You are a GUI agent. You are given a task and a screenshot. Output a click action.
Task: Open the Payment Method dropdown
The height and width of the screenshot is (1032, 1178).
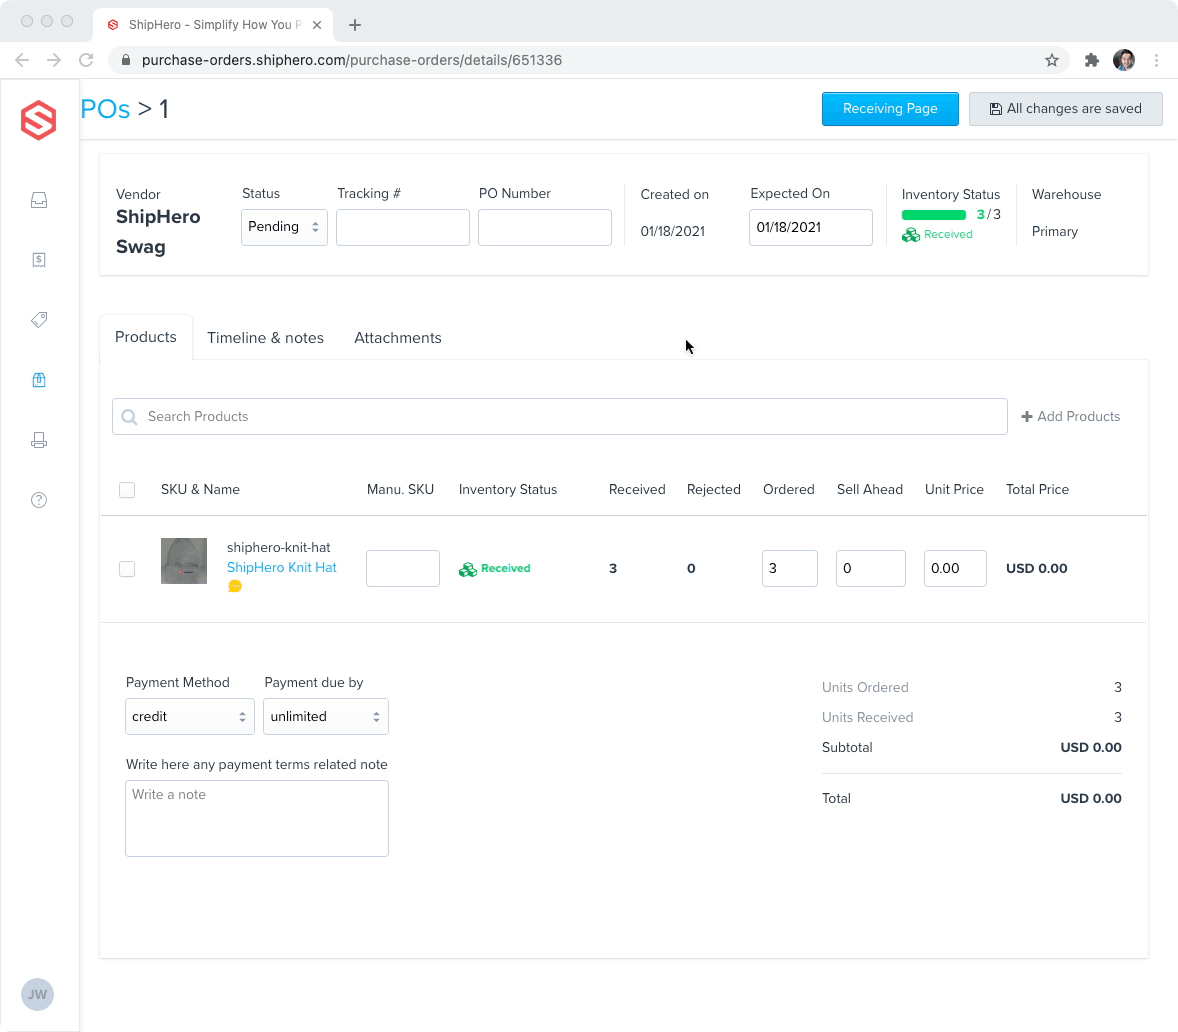click(x=189, y=717)
